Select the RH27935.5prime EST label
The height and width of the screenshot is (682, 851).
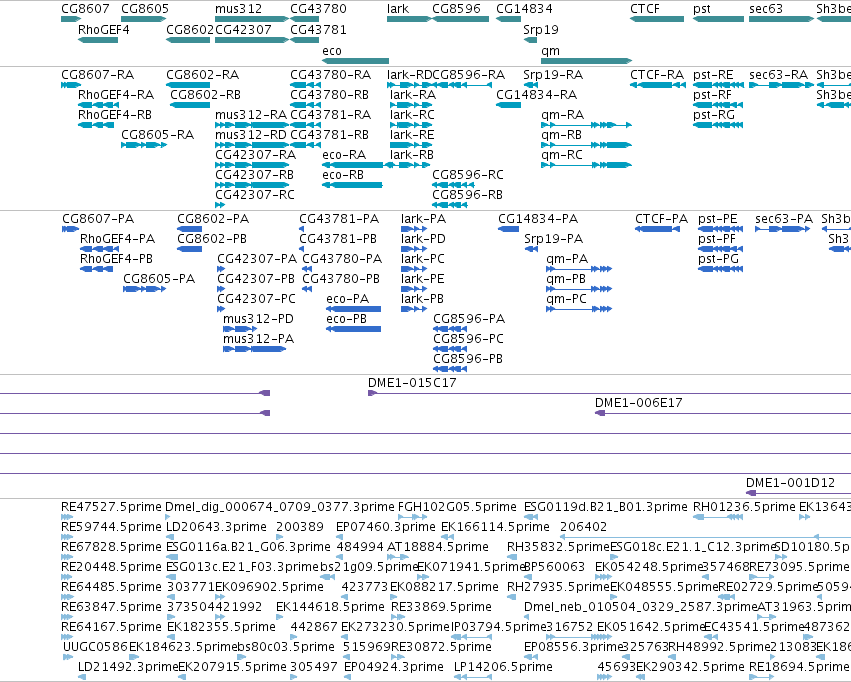(x=558, y=587)
